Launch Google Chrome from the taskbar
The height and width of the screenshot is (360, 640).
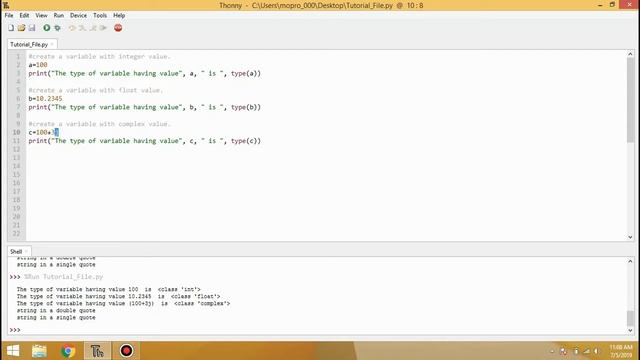[68, 351]
